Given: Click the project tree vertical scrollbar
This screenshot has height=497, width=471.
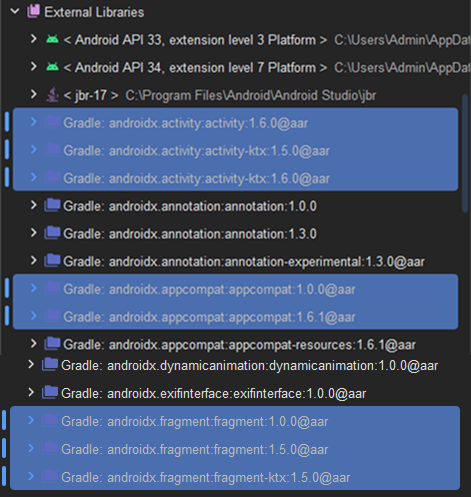Looking at the screenshot, I should 465,153.
